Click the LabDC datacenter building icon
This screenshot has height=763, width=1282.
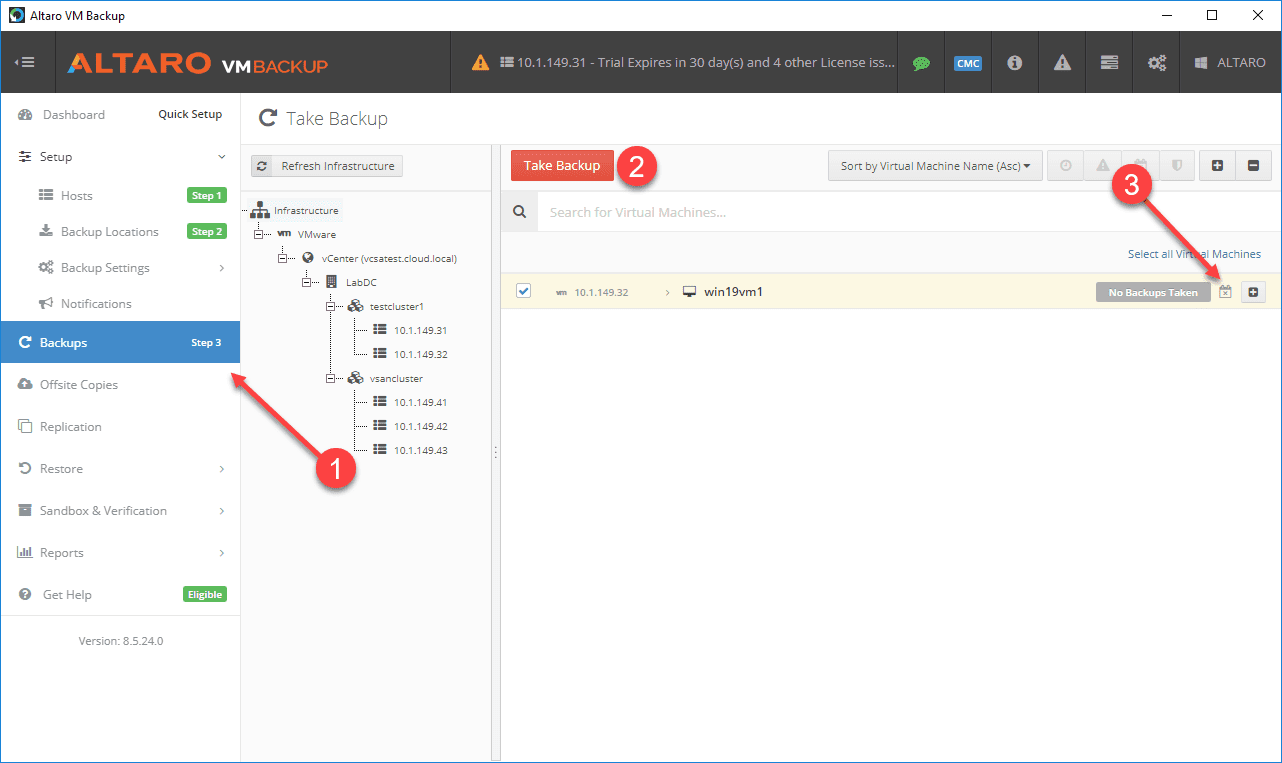(332, 282)
